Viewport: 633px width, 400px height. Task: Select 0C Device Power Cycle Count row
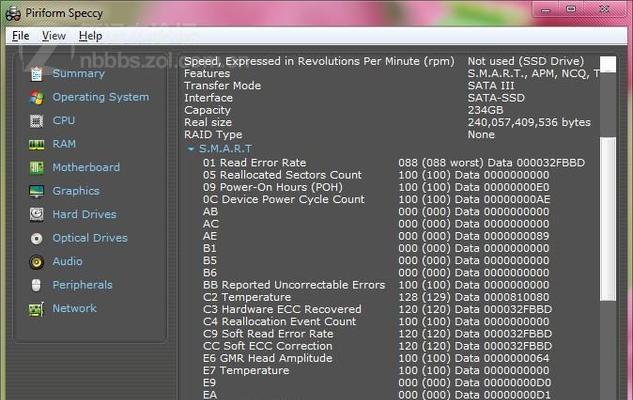[377, 199]
